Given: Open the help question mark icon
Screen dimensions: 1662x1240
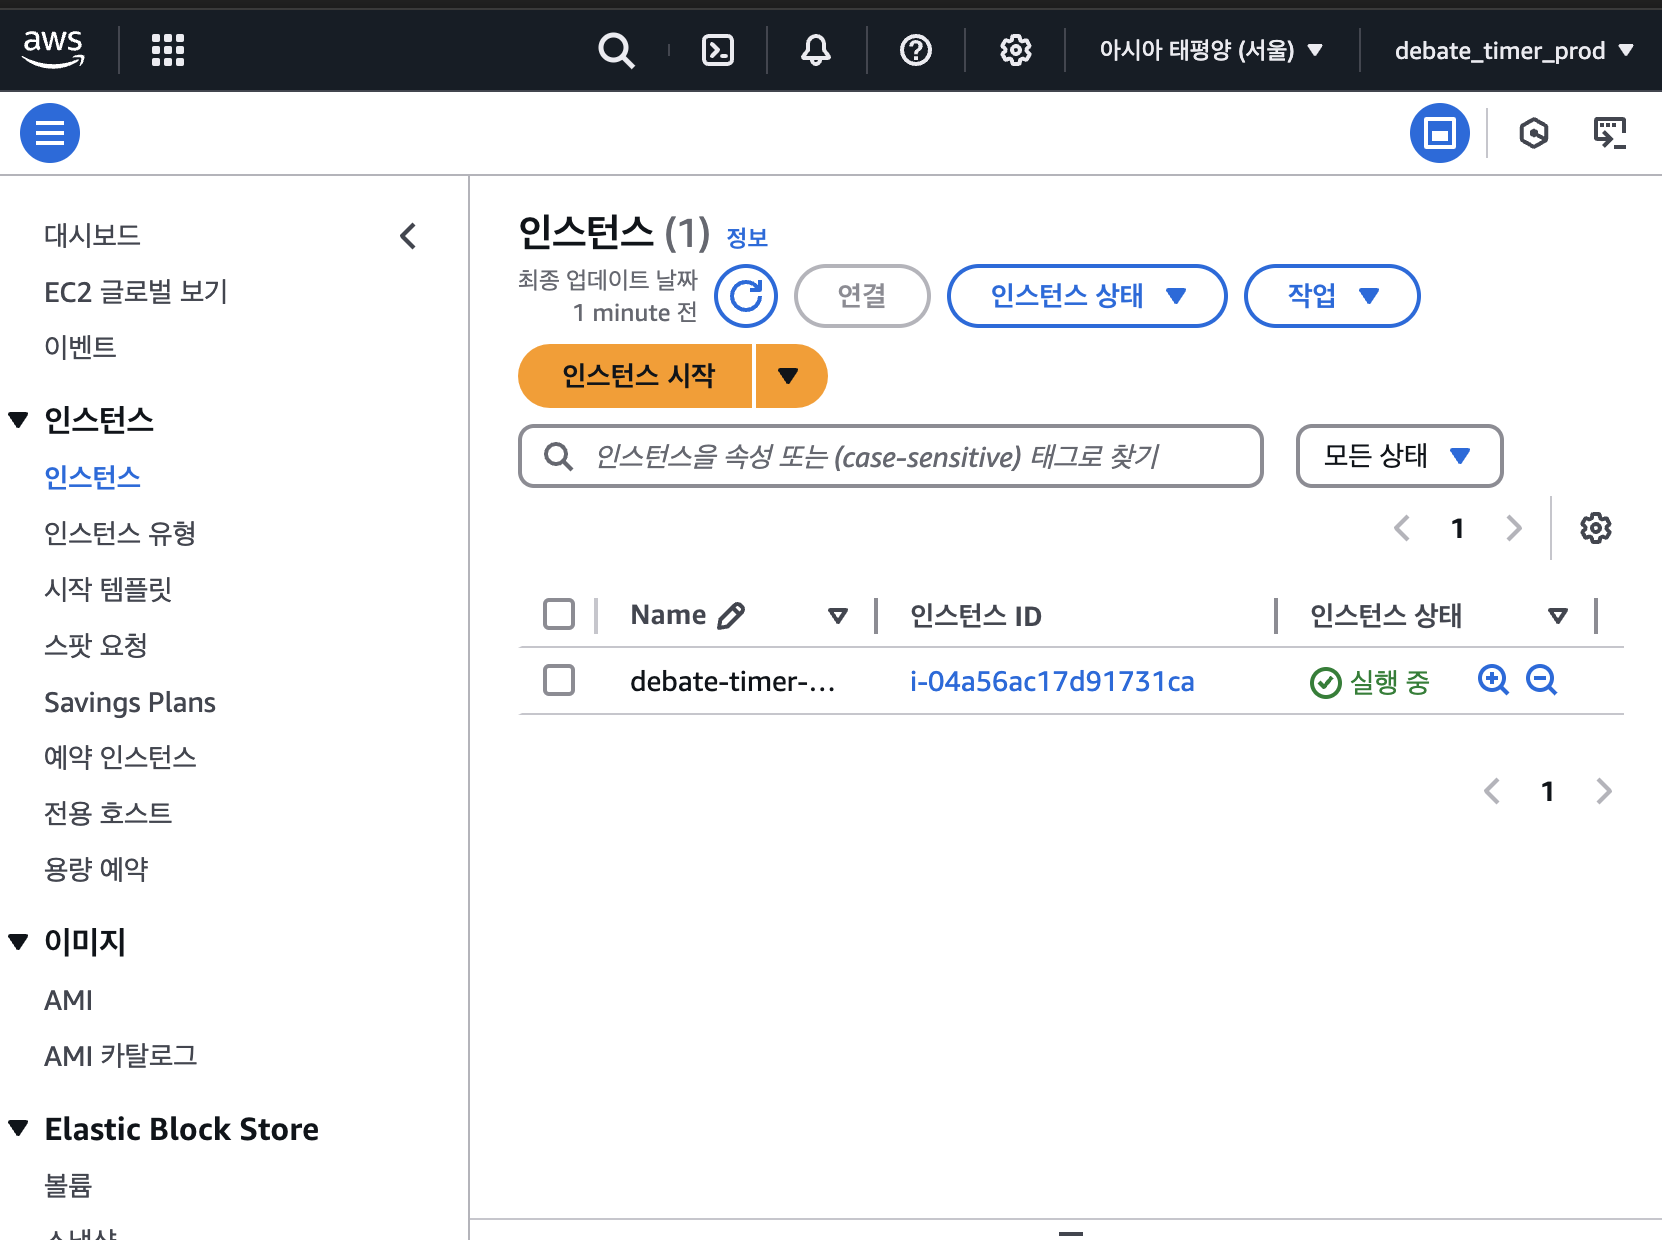Looking at the screenshot, I should tap(916, 50).
